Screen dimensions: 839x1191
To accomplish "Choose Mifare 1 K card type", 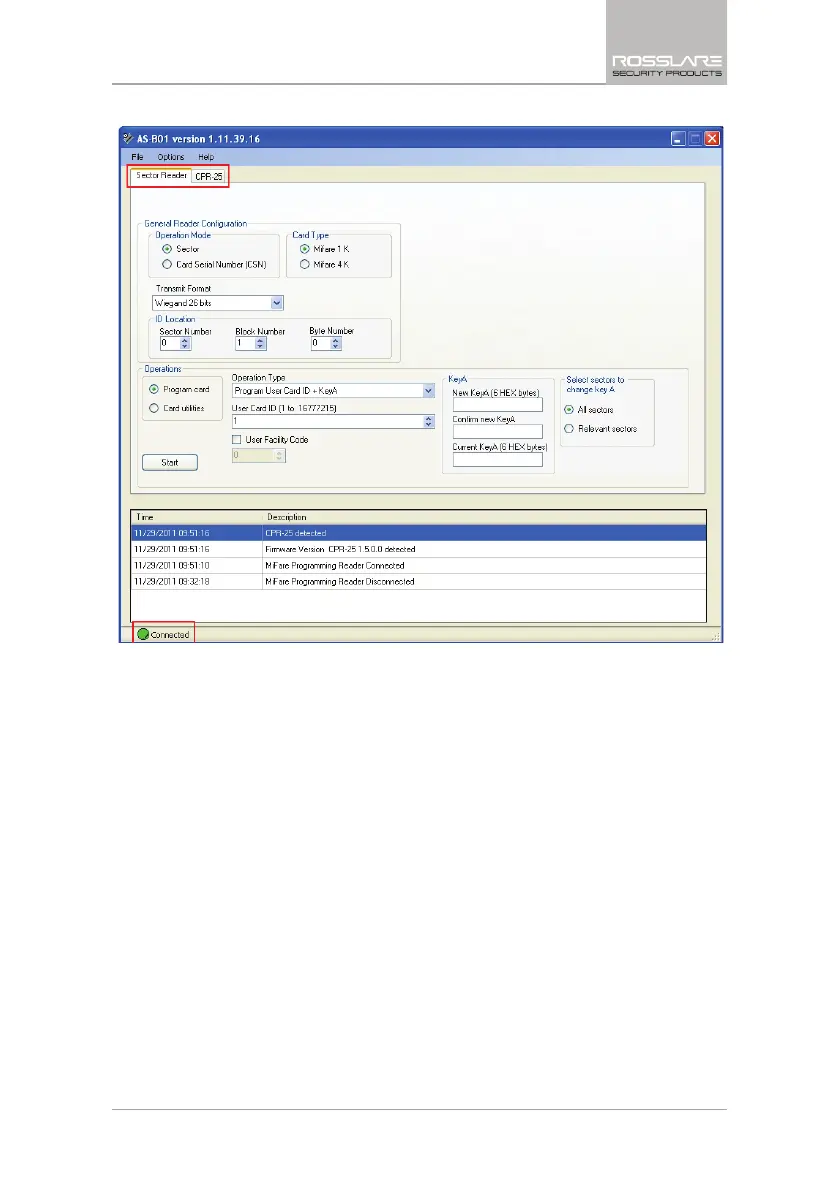I will coord(304,249).
